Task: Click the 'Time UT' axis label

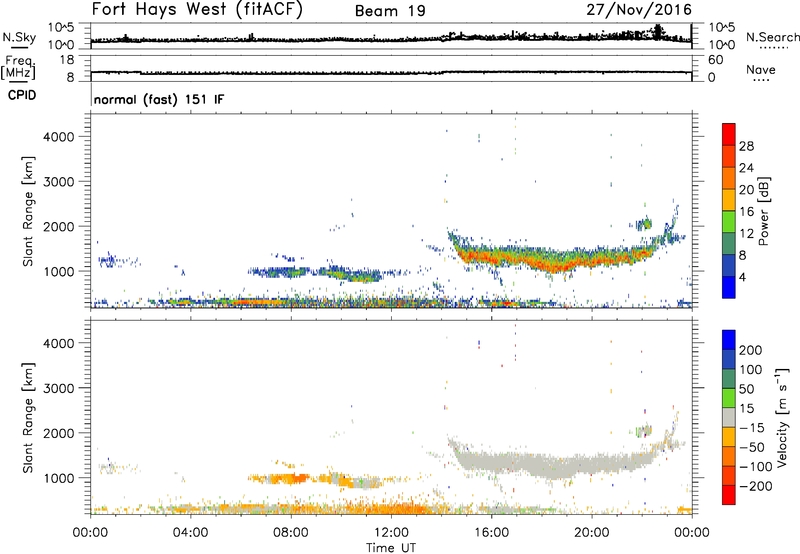Action: tap(391, 548)
